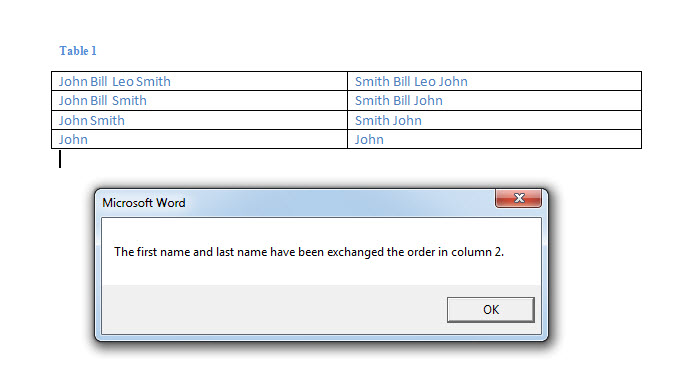Select cell Smith John in column two
Viewport: 693px width, 374px height.
pos(495,120)
